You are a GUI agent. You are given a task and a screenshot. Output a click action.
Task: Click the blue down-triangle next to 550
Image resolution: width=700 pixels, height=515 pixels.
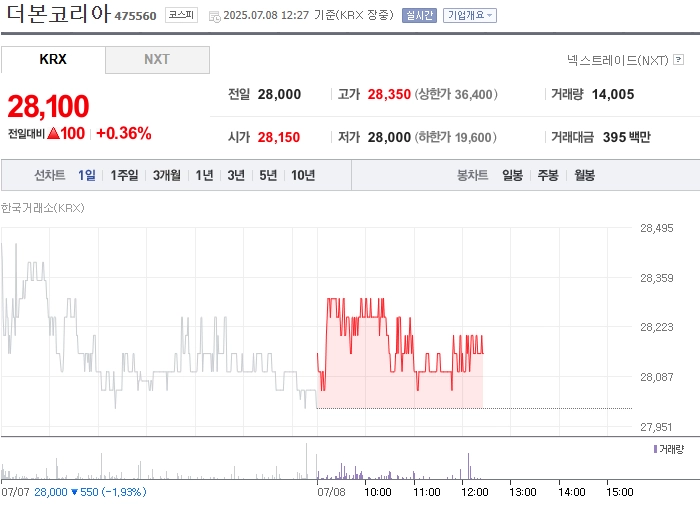click(x=74, y=492)
